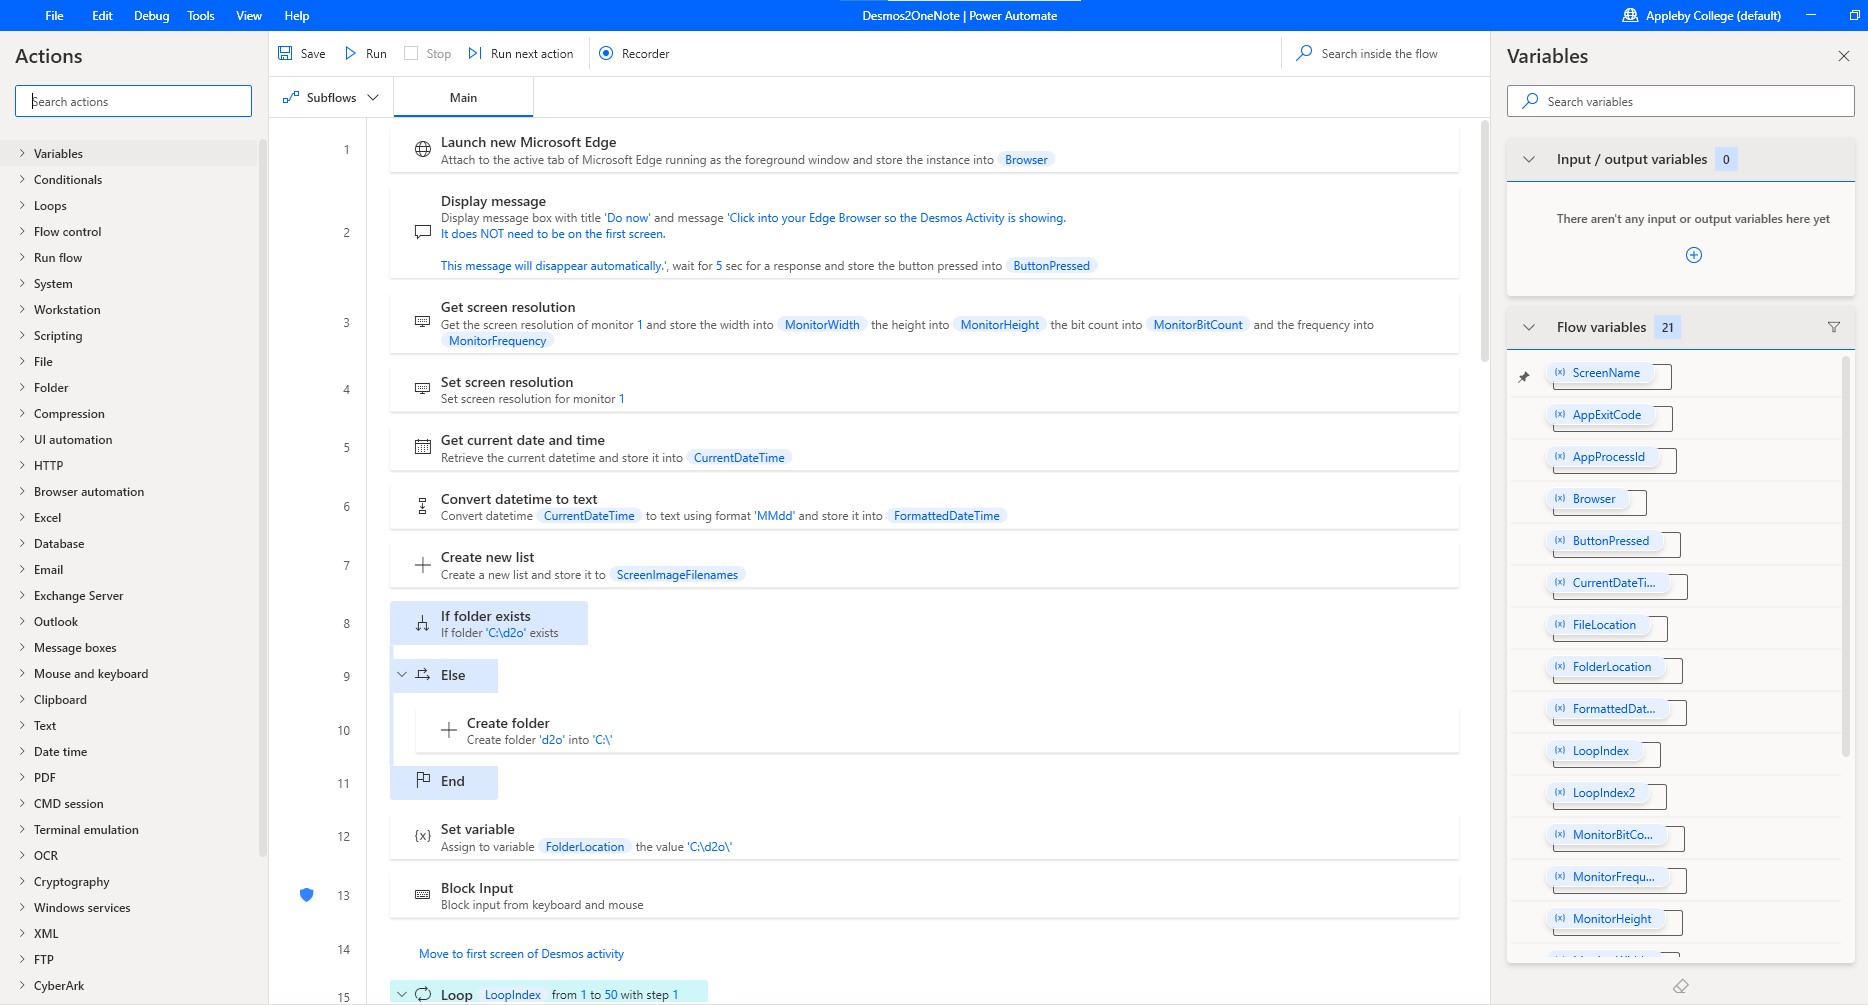Click the Search variables field
This screenshot has height=1005, width=1868.
click(1680, 101)
